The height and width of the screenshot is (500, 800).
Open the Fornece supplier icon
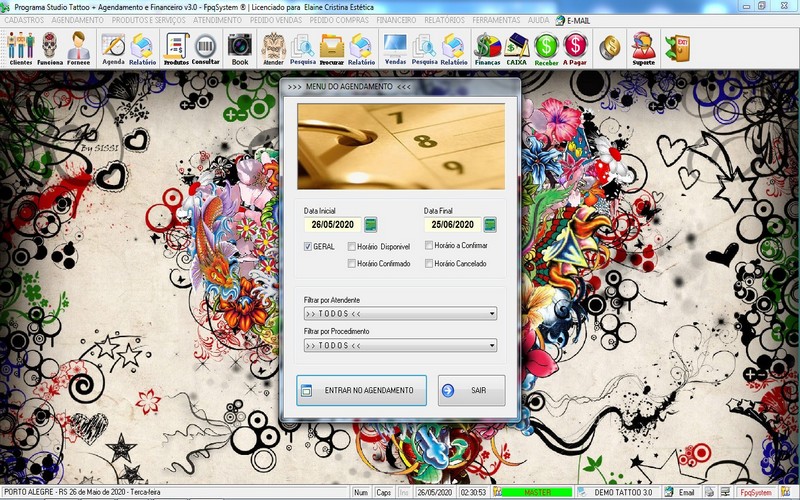[x=79, y=48]
